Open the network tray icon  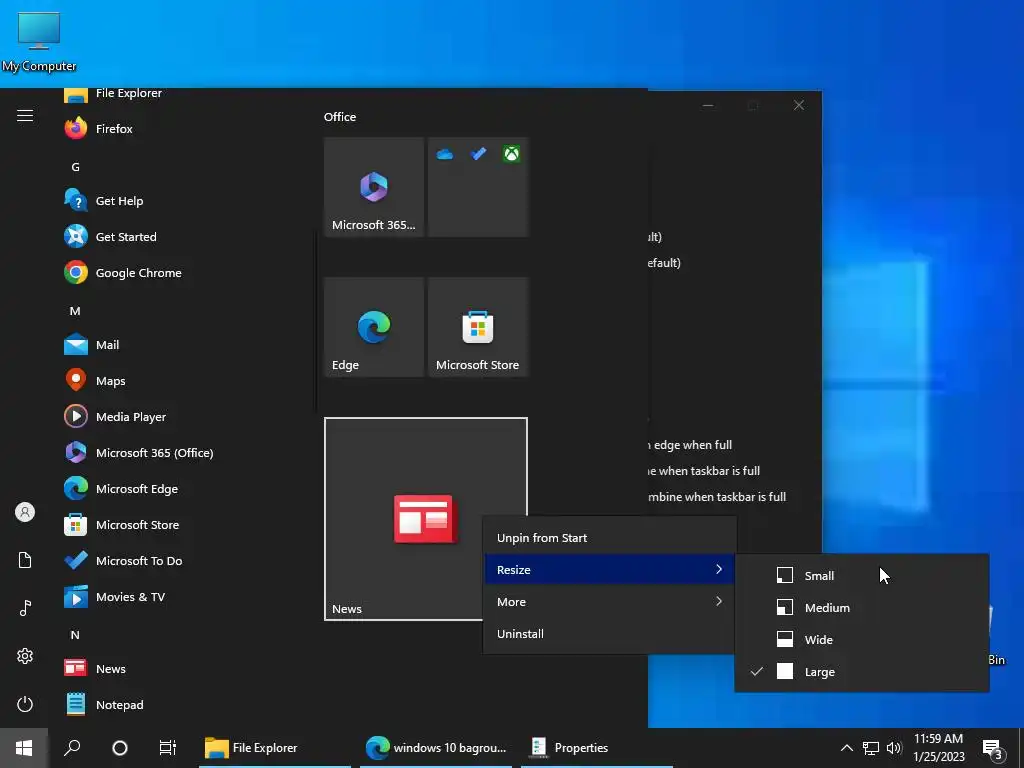(x=871, y=748)
